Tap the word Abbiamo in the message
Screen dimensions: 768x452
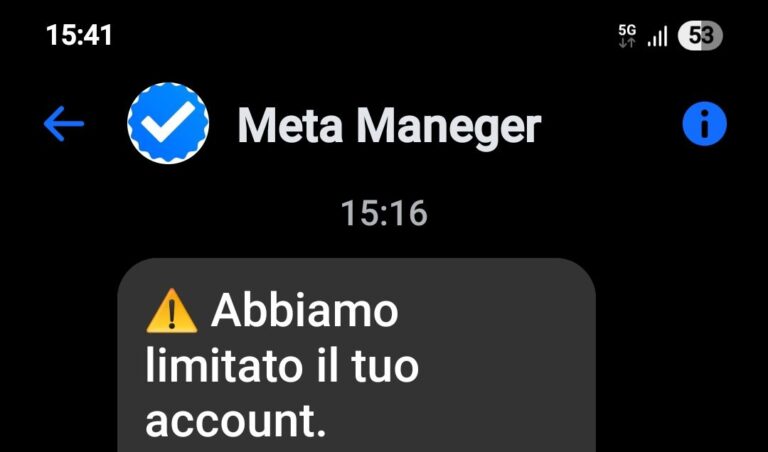click(305, 311)
